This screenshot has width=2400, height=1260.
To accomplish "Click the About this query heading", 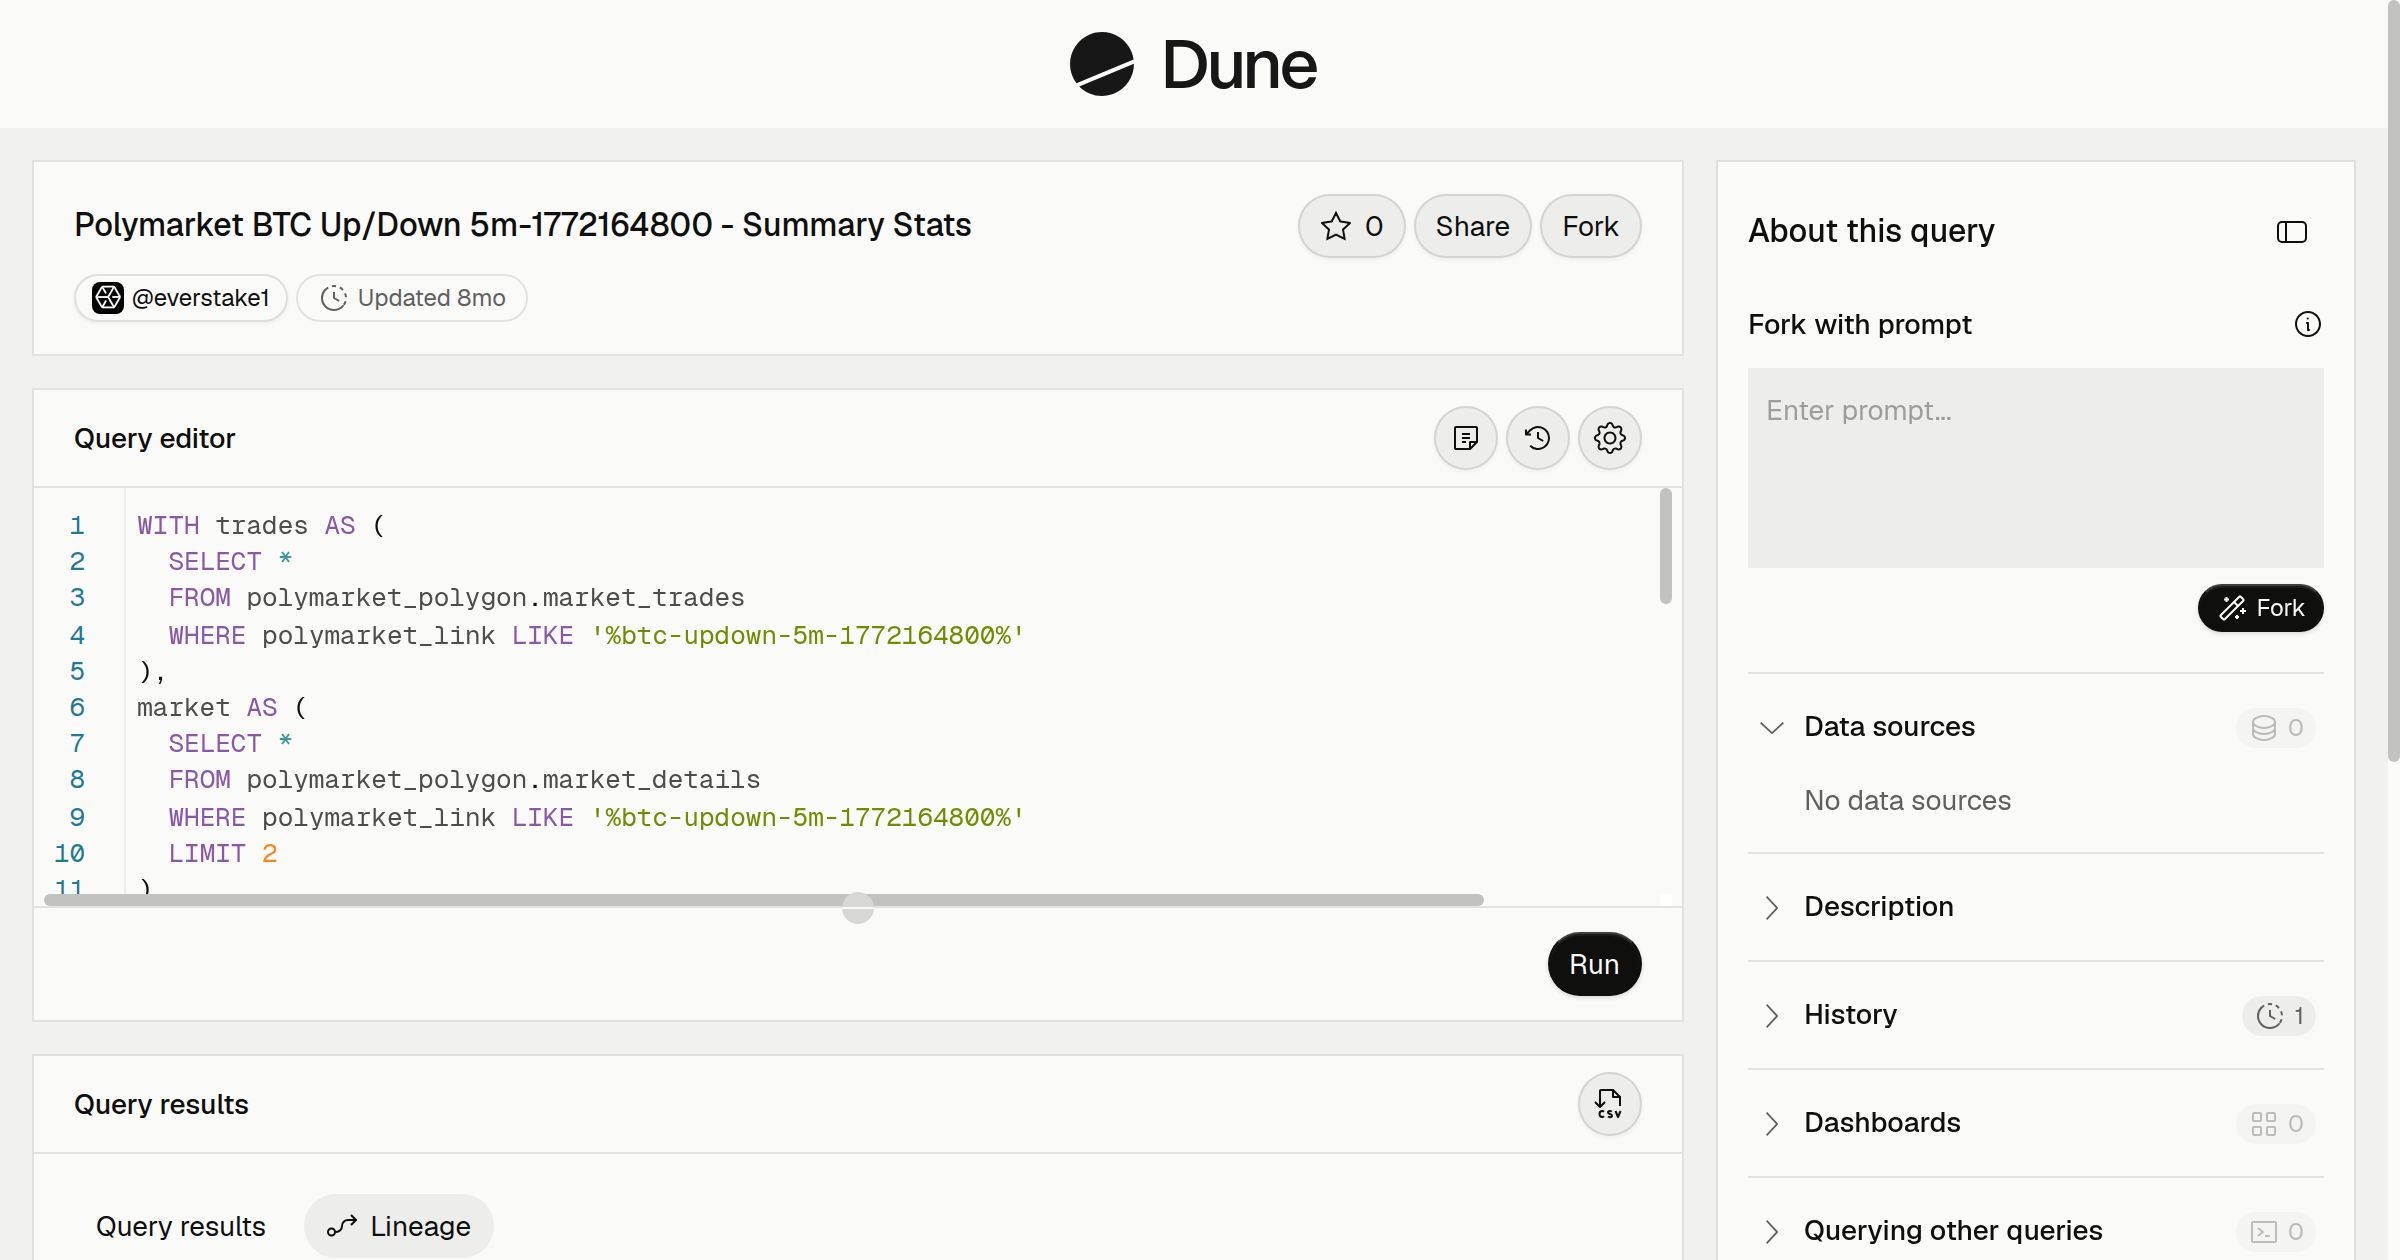I will coord(1871,231).
